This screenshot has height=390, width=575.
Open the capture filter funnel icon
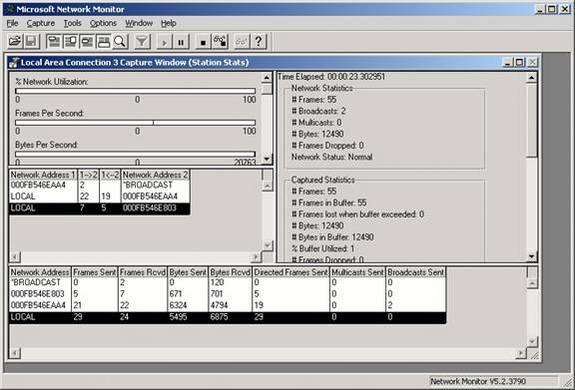coord(142,41)
